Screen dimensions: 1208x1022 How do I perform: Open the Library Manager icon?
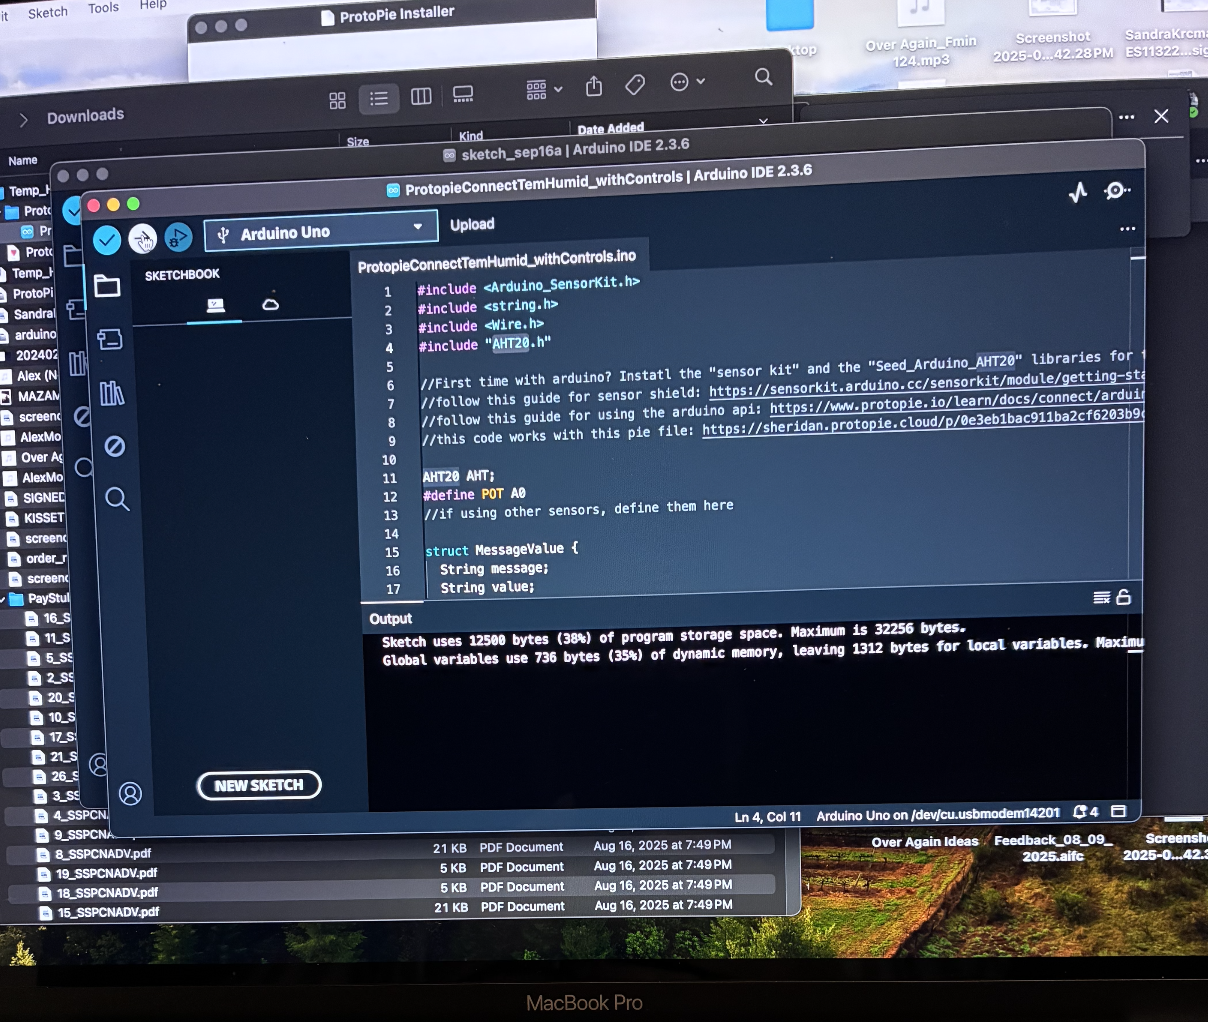pos(112,394)
